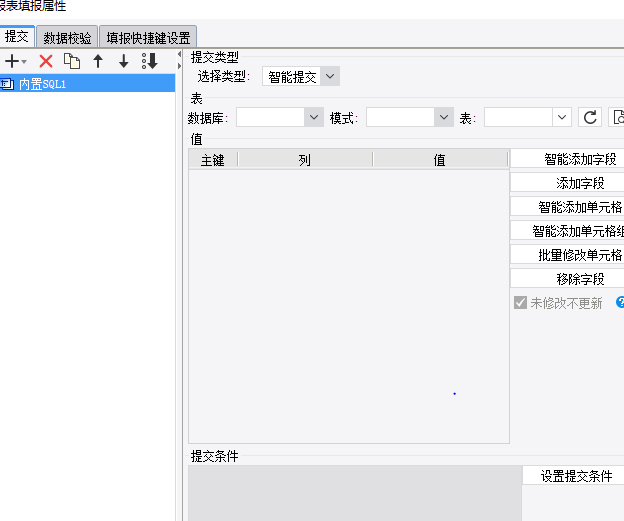This screenshot has width=624, height=521.
Task: Click the add (+) submit item button
Action: point(12,61)
